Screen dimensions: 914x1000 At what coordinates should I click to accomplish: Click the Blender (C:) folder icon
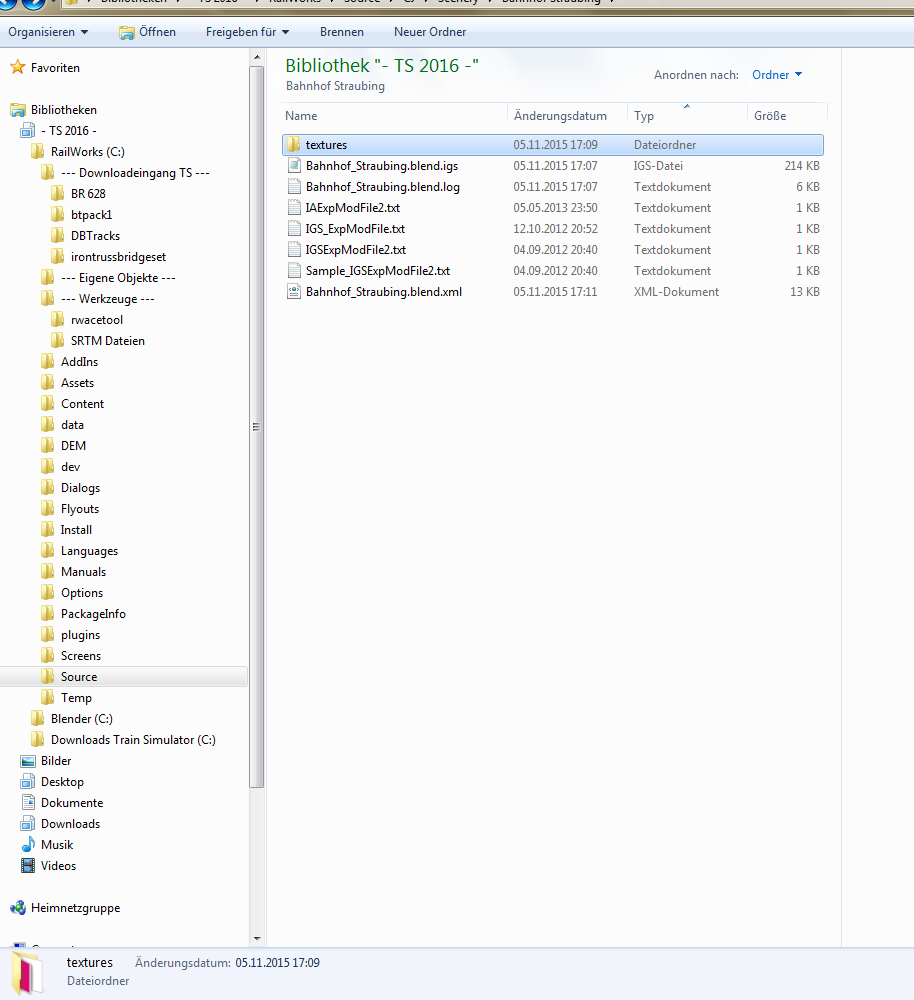(38, 719)
